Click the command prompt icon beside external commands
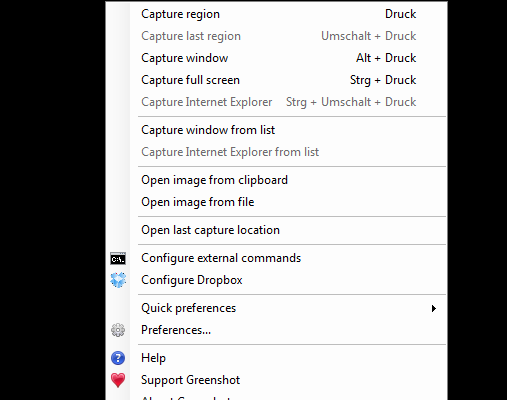507x400 pixels. coord(118,258)
